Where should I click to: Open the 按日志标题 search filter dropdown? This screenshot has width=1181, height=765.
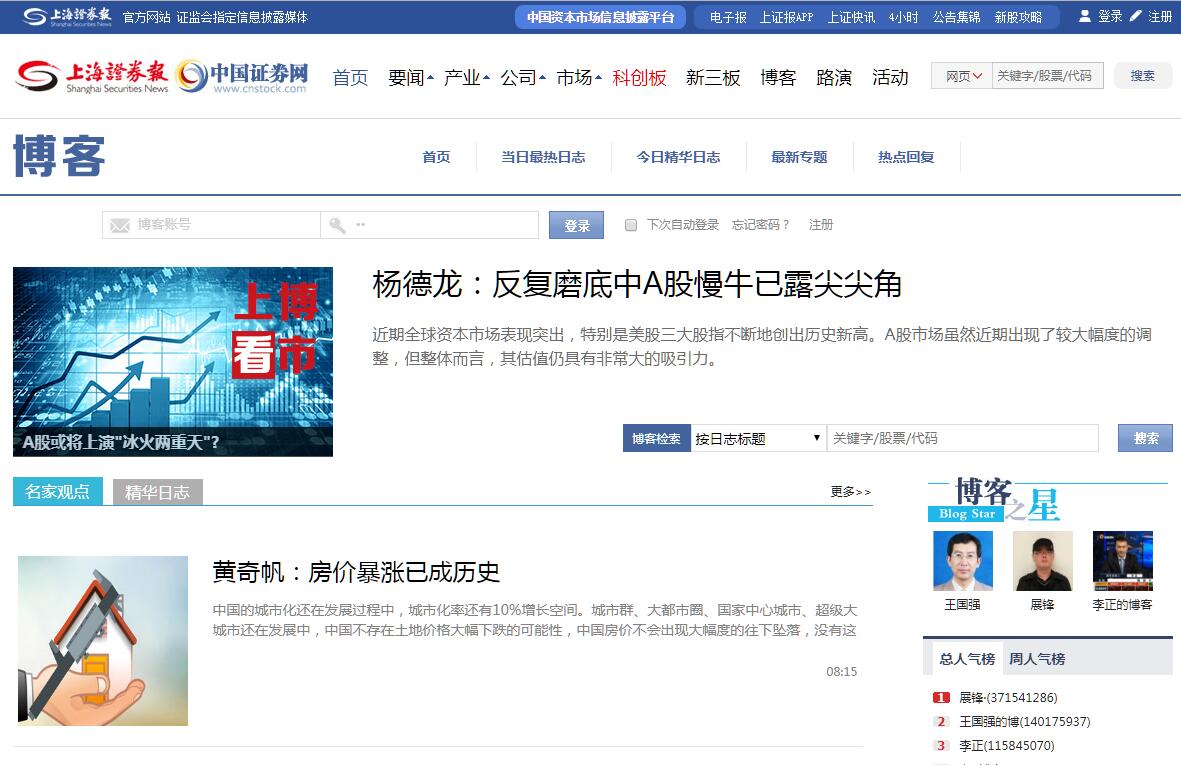(x=758, y=438)
